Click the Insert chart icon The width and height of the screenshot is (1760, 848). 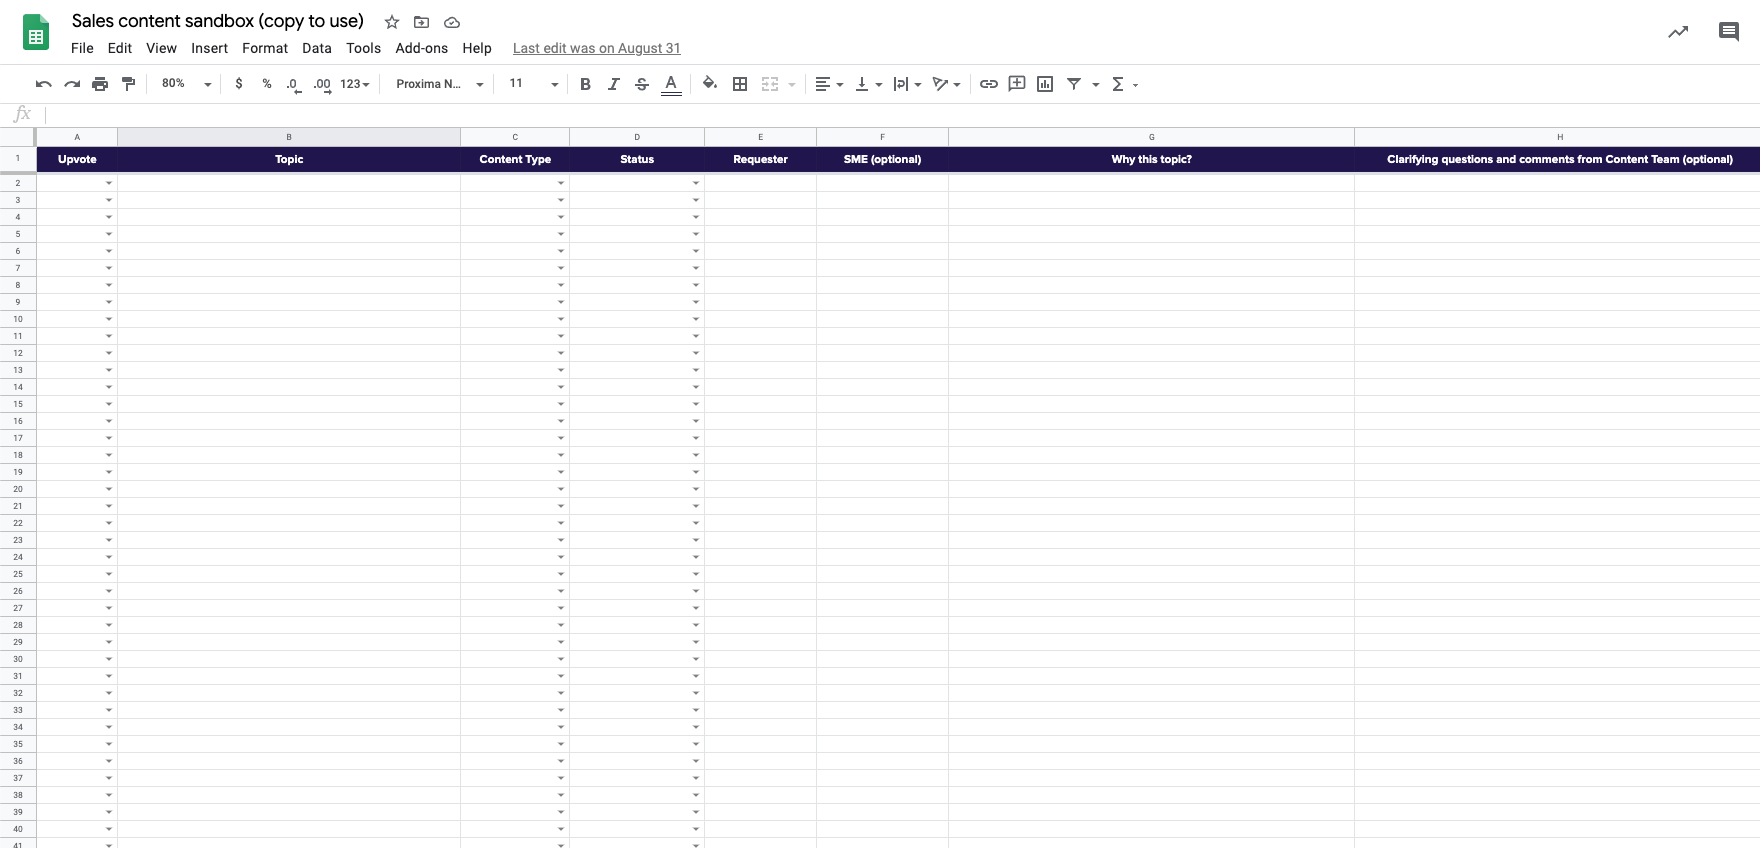click(x=1045, y=84)
